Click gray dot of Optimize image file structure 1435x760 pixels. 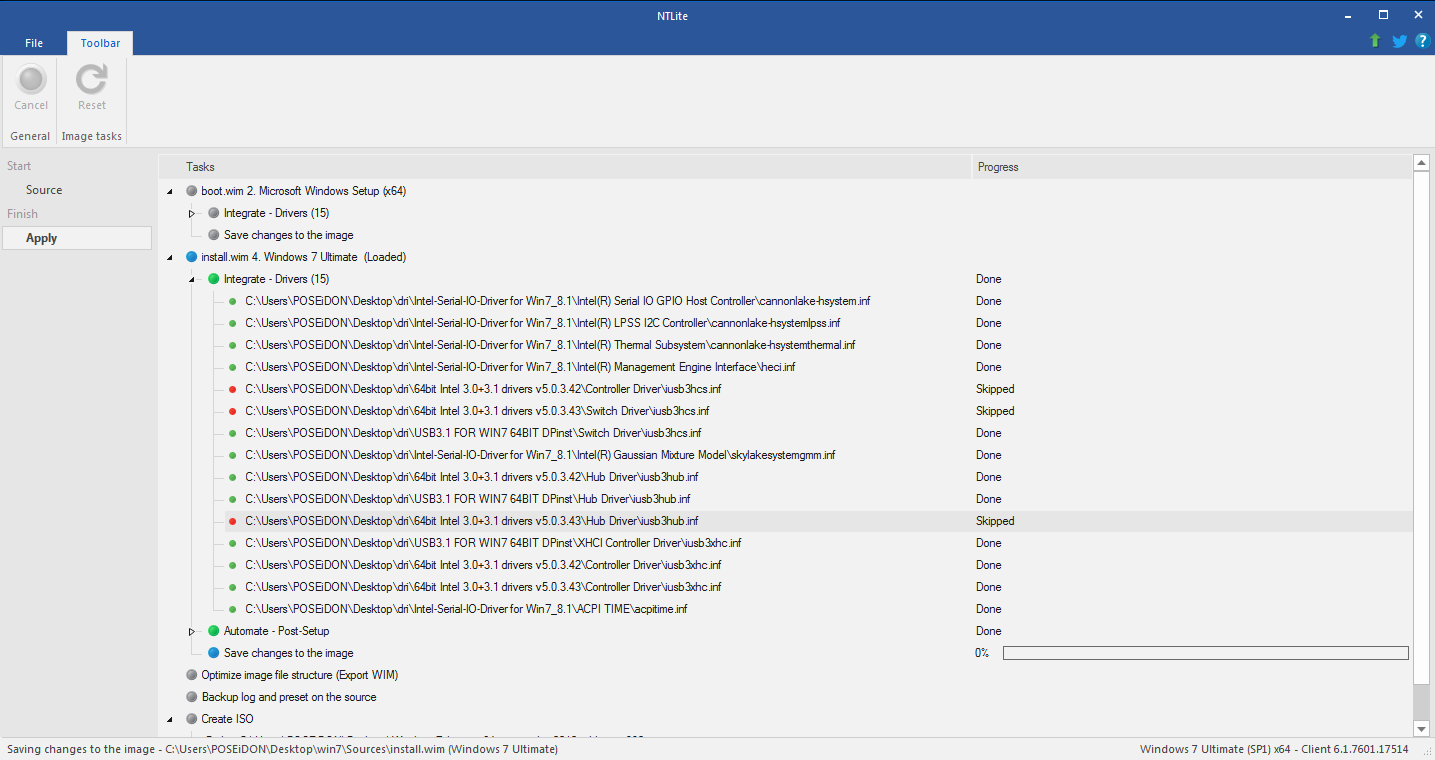click(x=192, y=675)
